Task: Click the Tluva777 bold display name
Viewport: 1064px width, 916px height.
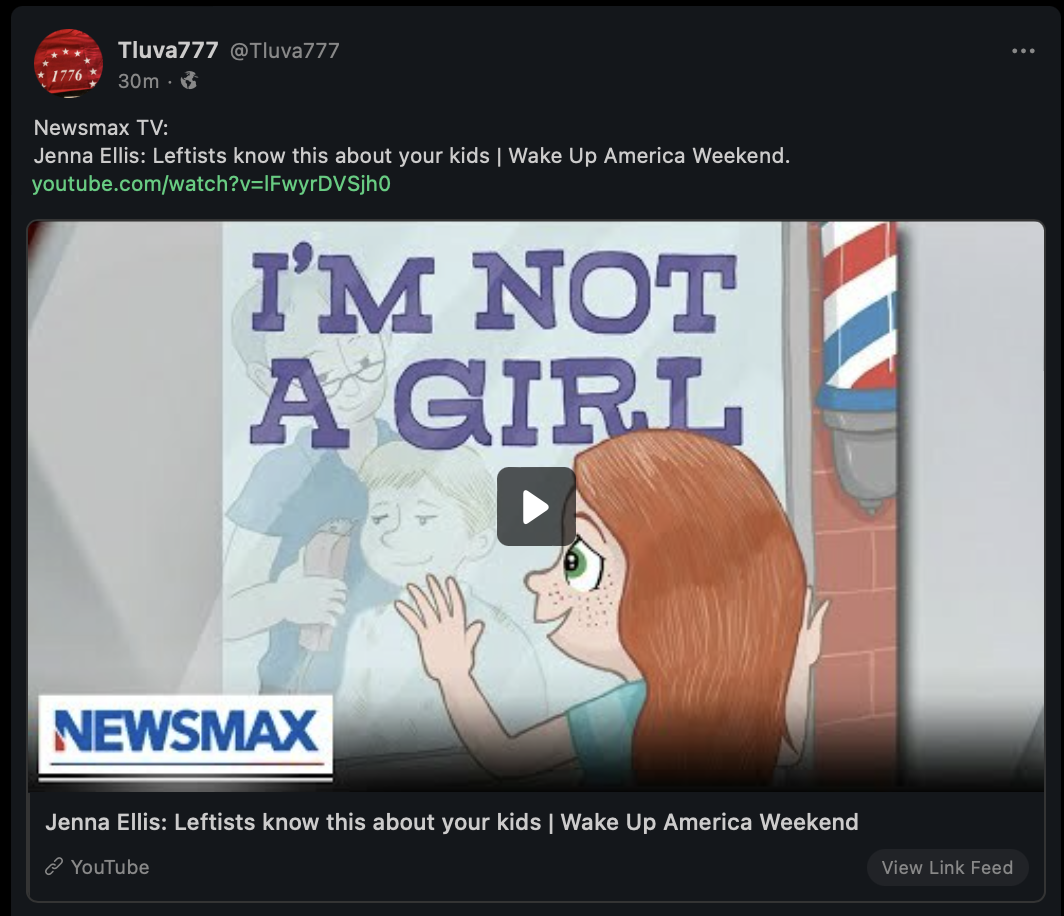Action: coord(168,50)
